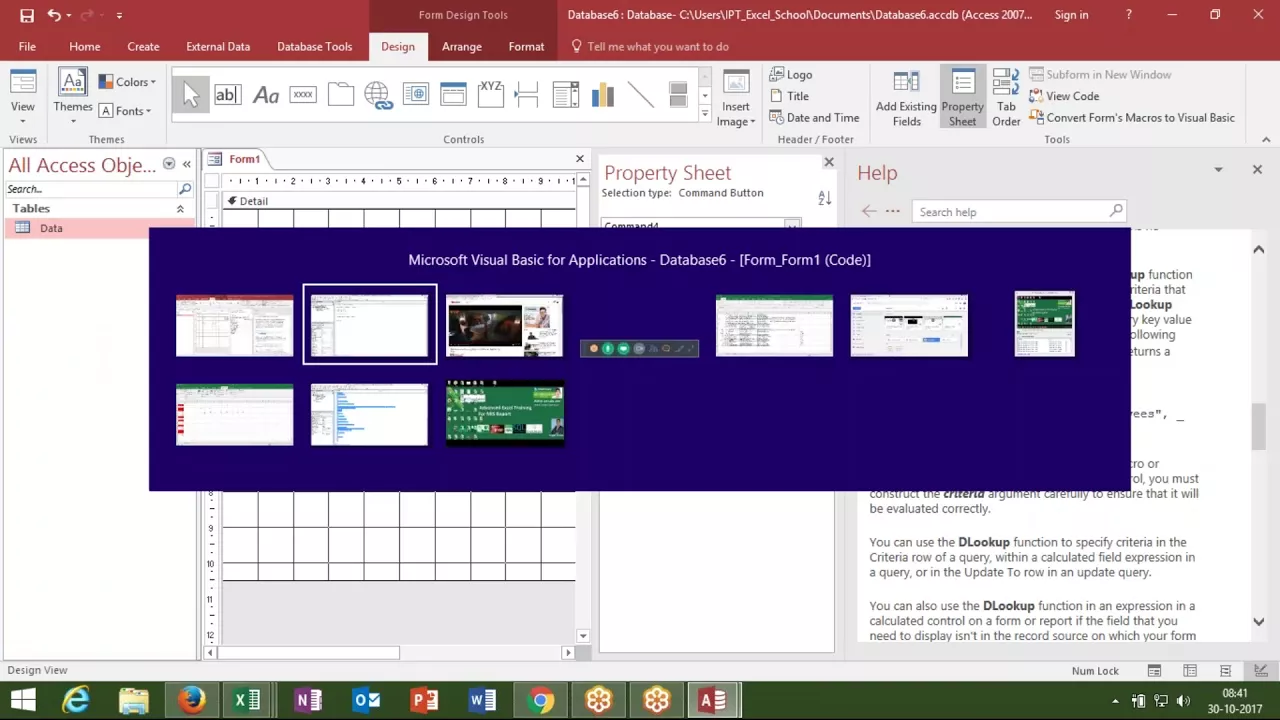Go back in the Help pane
Image resolution: width=1280 pixels, height=720 pixels.
[868, 211]
